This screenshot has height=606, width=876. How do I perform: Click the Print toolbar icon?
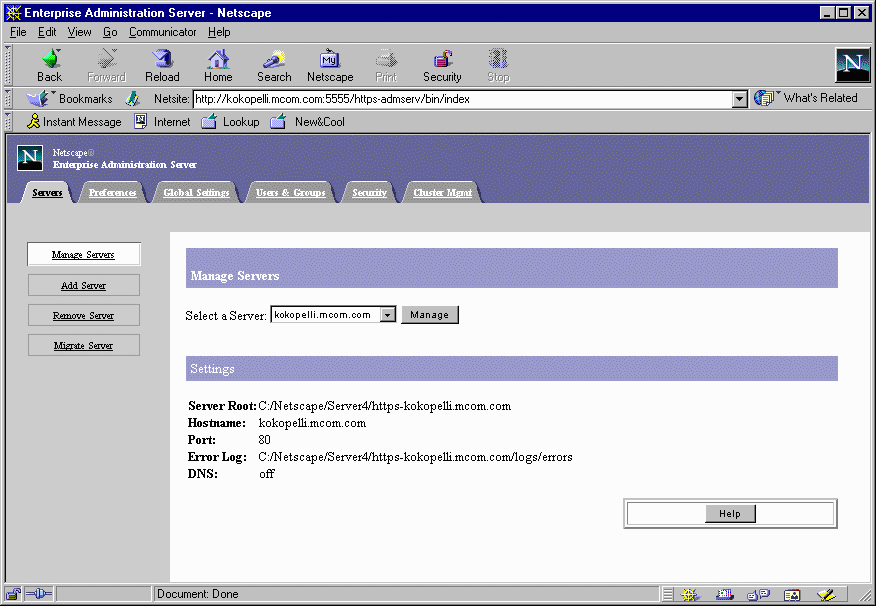386,65
